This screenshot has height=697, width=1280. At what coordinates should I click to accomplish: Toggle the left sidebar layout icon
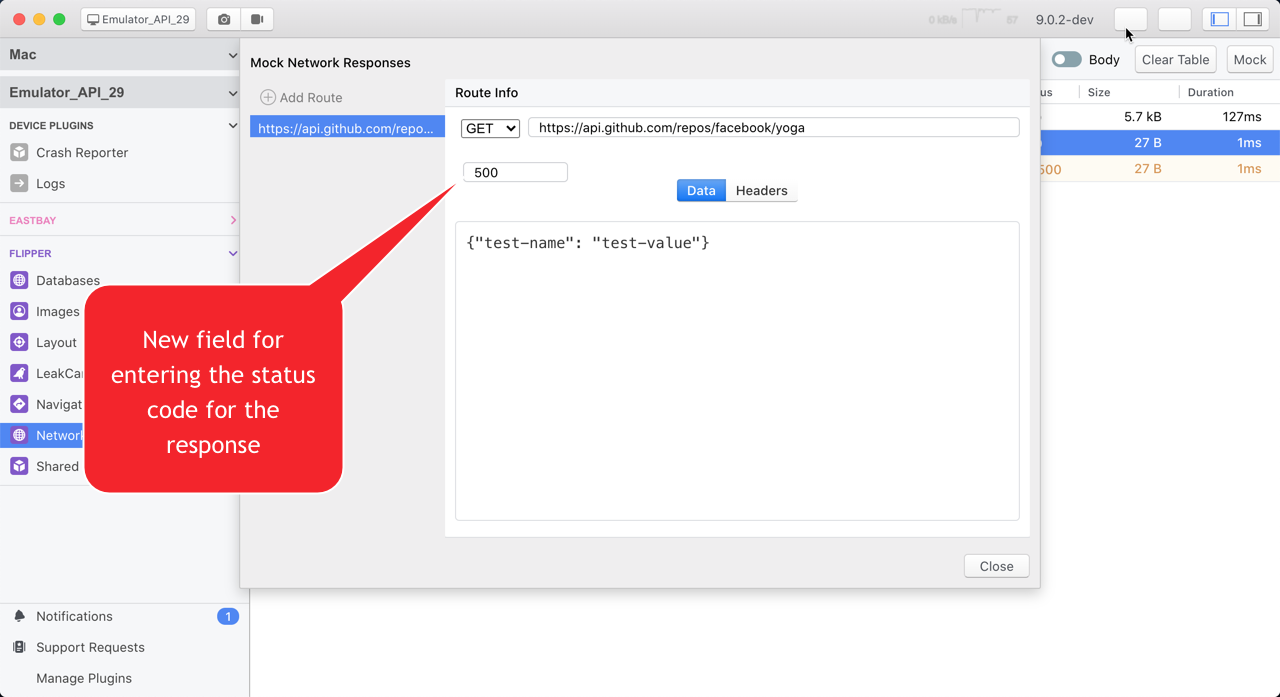point(1220,19)
